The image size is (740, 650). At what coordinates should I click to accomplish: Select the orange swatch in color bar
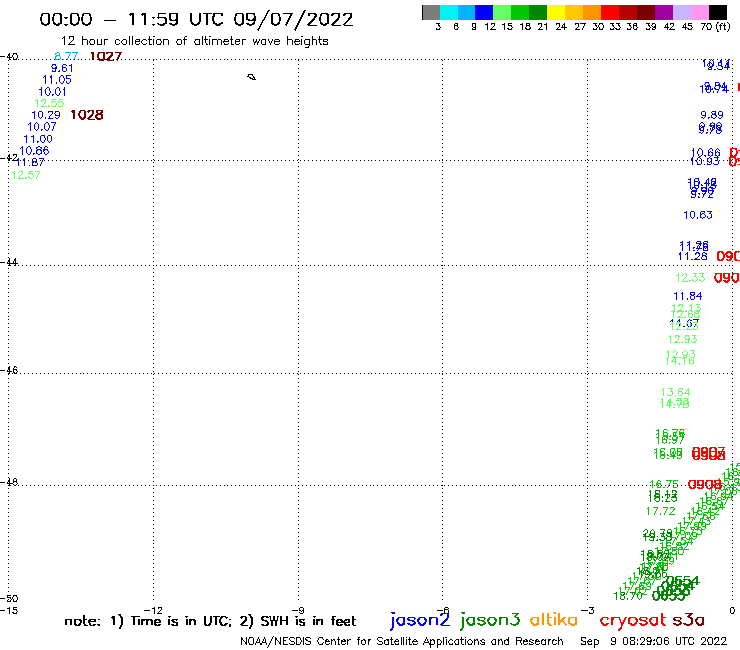(x=592, y=12)
